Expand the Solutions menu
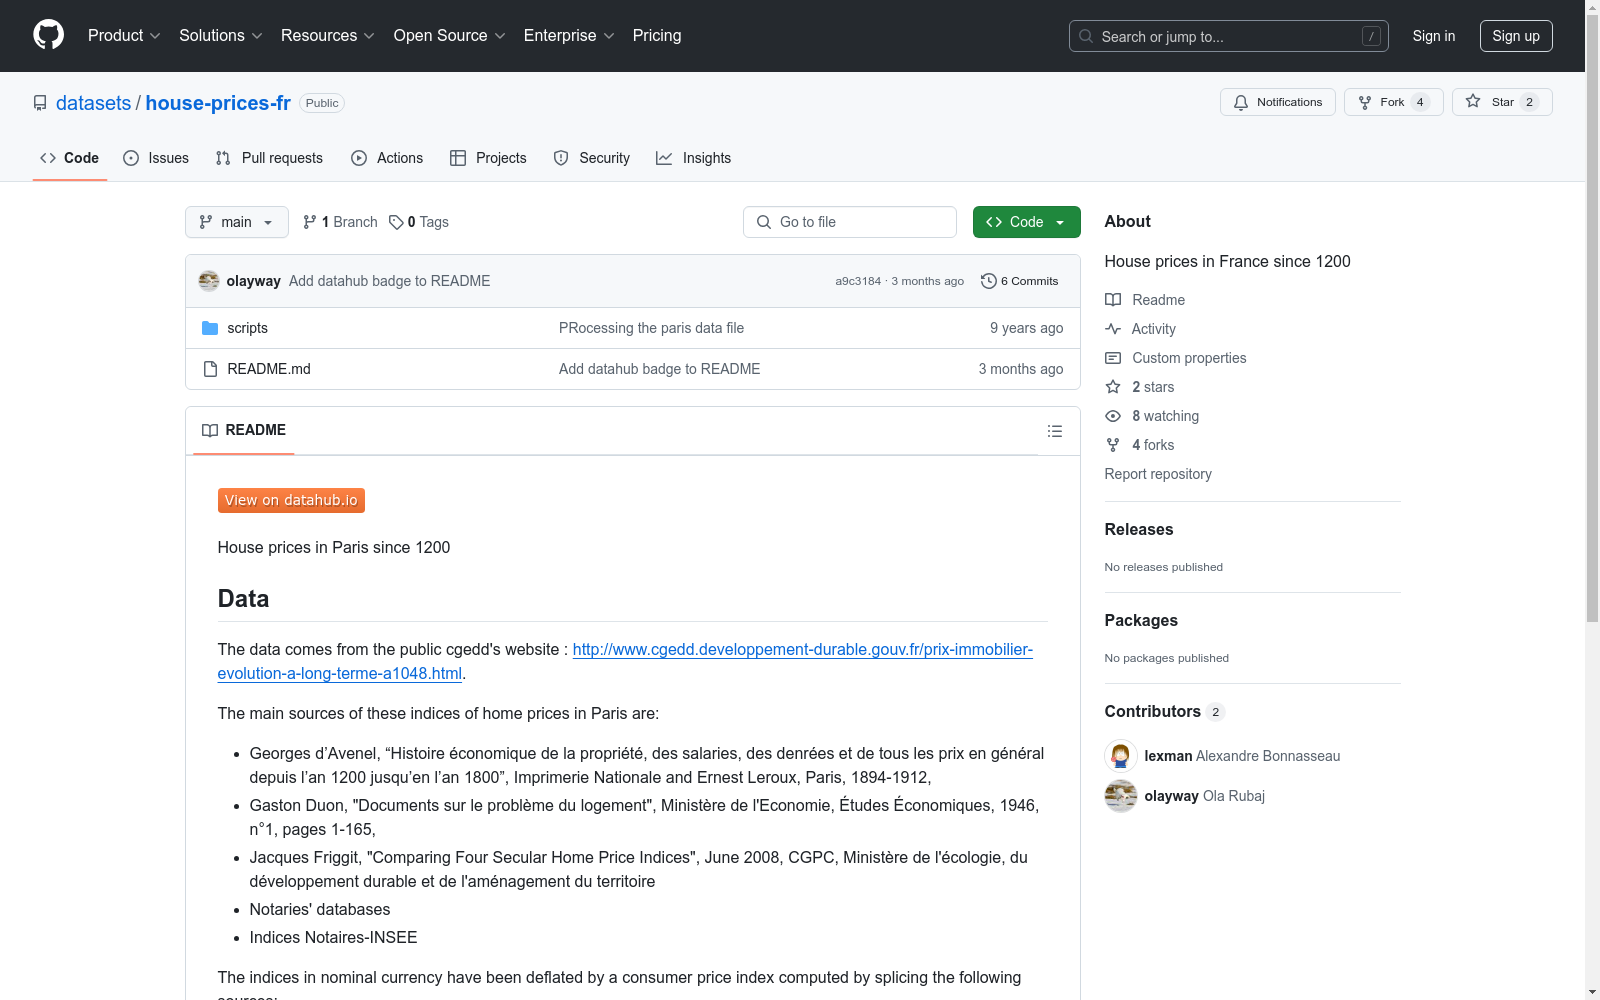The image size is (1600, 1000). pos(221,36)
